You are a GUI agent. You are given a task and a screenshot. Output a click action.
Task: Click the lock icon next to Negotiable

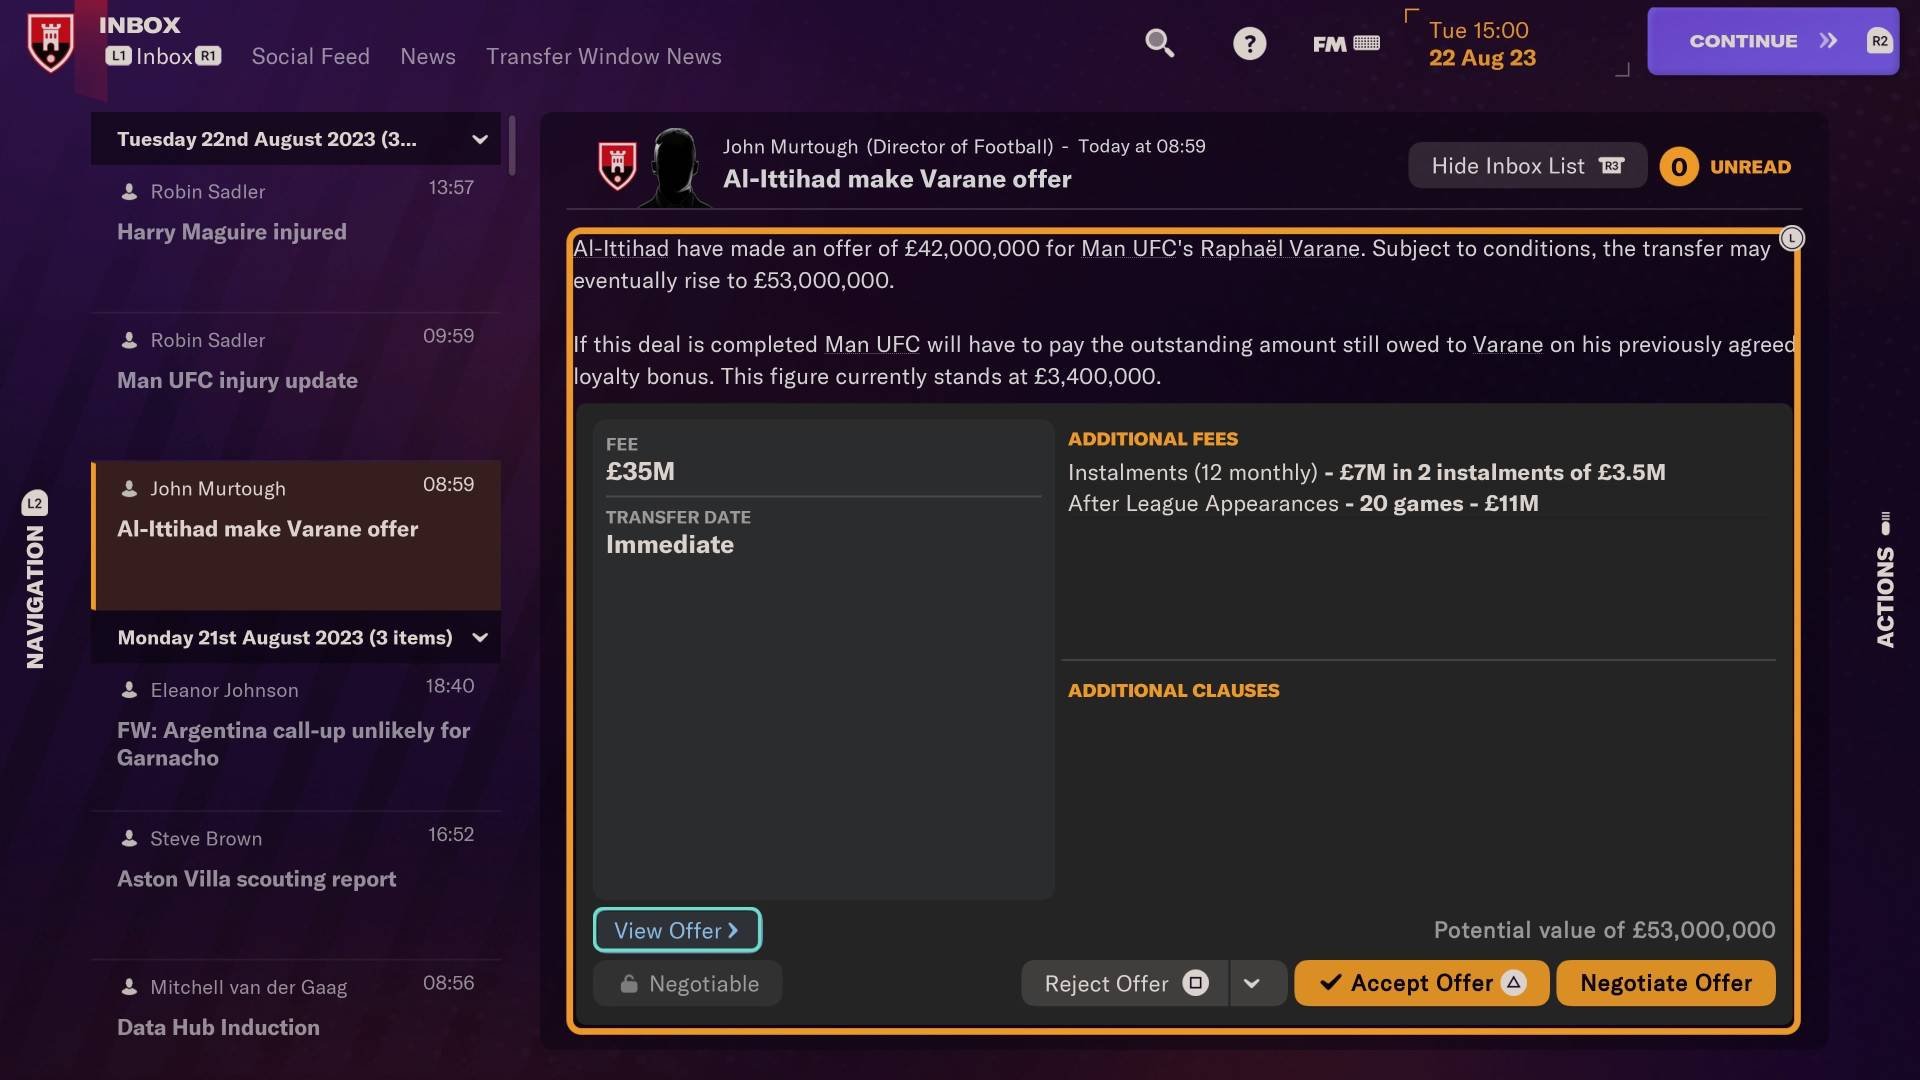coord(628,984)
